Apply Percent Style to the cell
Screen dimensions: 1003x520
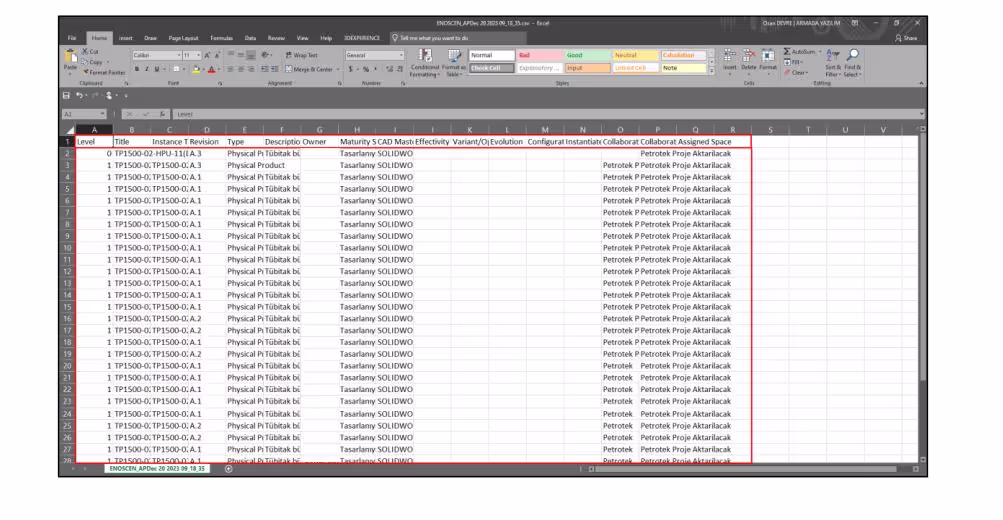[366, 69]
